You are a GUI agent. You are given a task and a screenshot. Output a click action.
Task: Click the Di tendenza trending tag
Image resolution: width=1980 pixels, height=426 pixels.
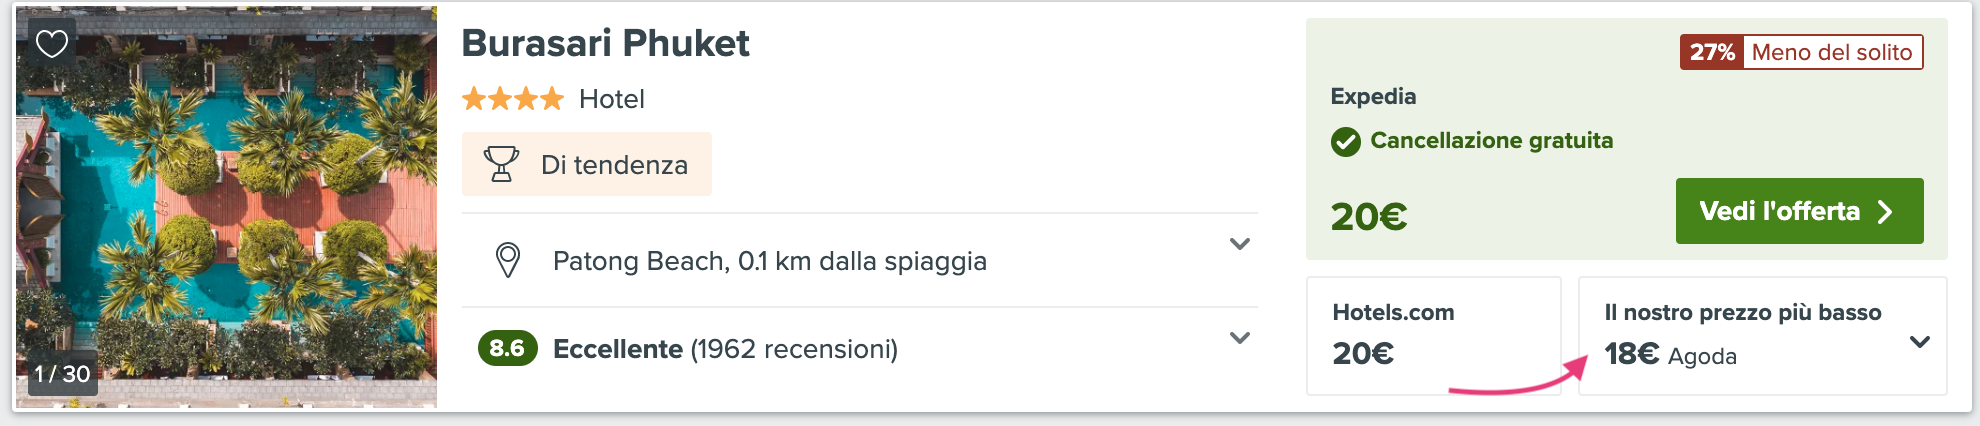point(587,164)
